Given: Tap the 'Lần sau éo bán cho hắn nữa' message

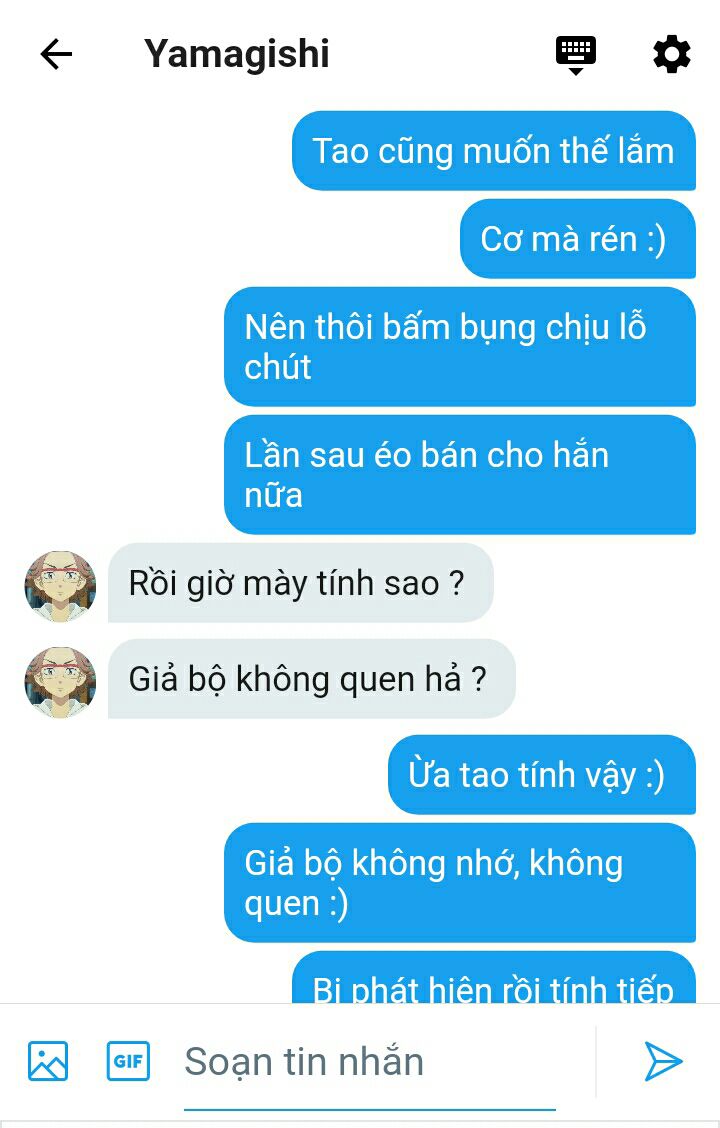Looking at the screenshot, I should 460,475.
